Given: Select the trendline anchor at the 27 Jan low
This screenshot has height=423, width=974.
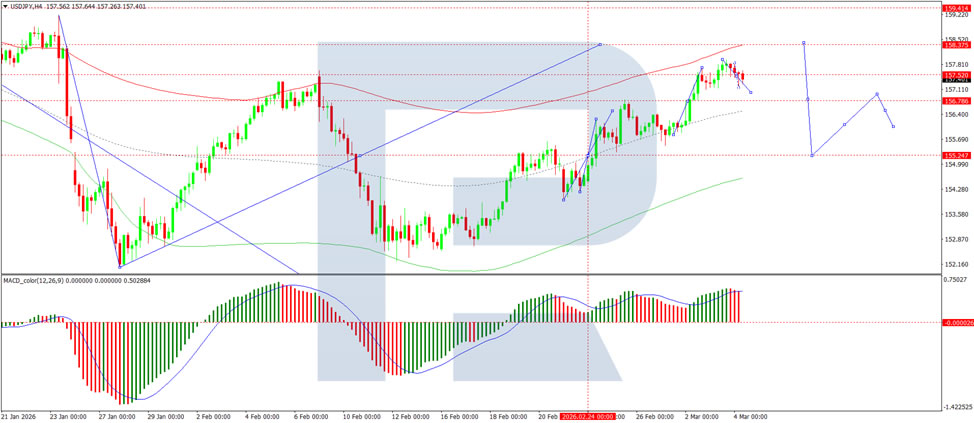Looking at the screenshot, I should [x=120, y=266].
